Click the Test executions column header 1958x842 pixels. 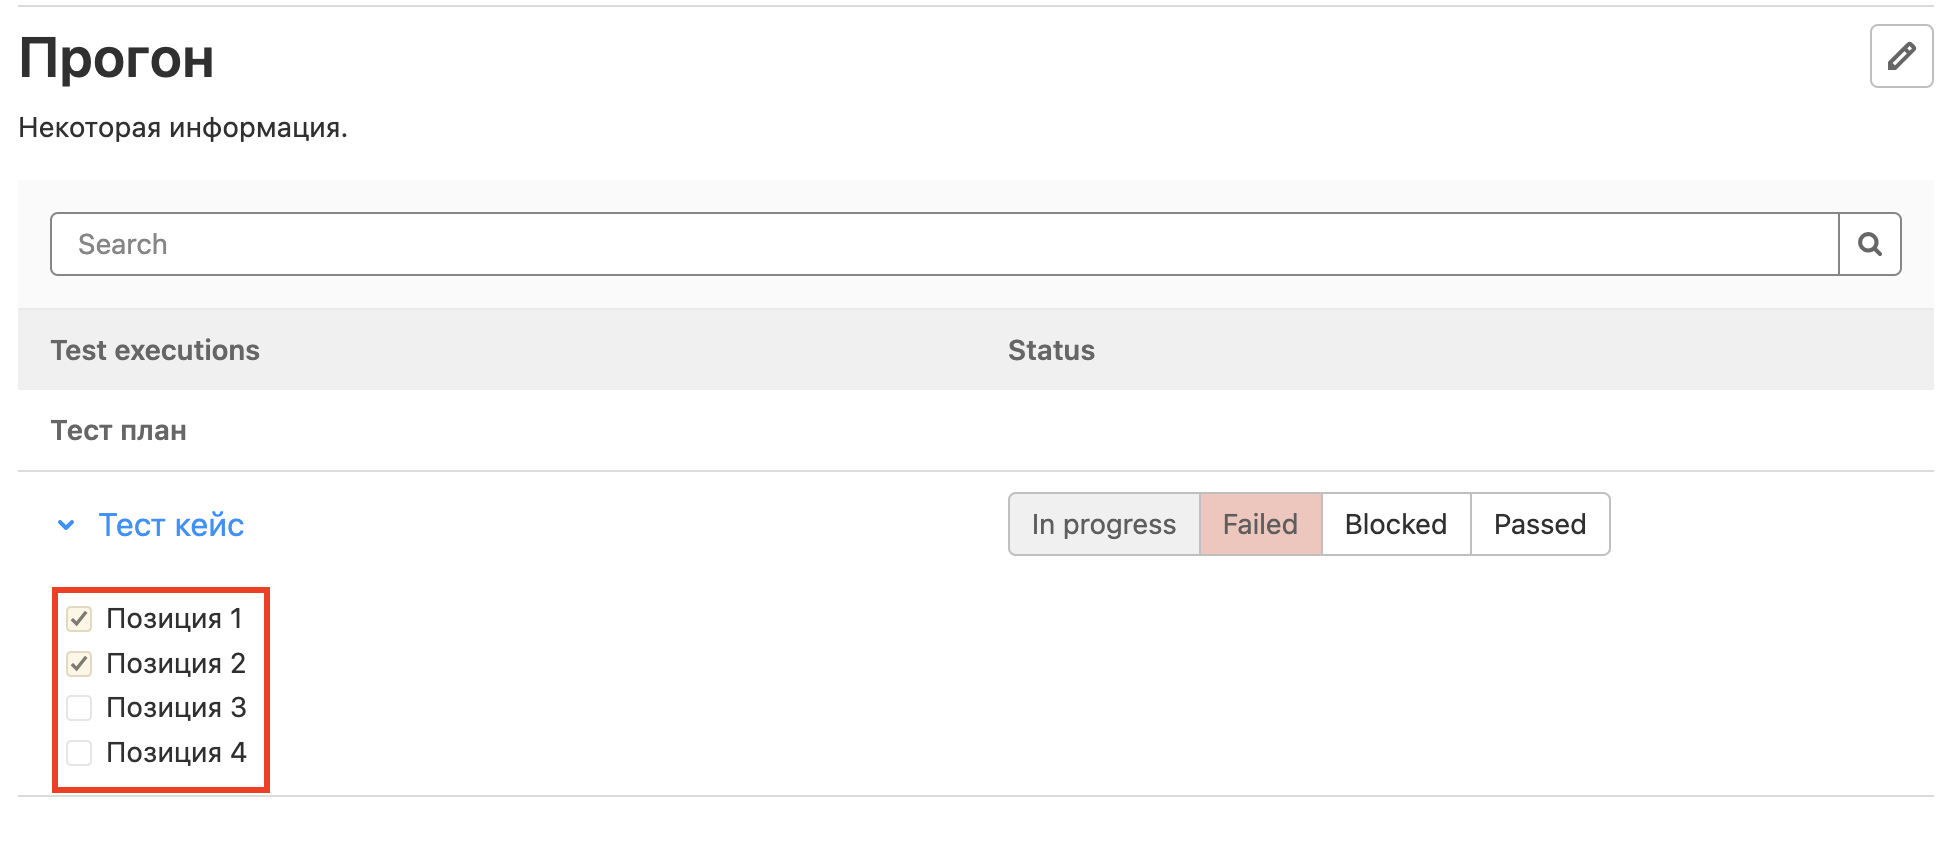point(155,350)
